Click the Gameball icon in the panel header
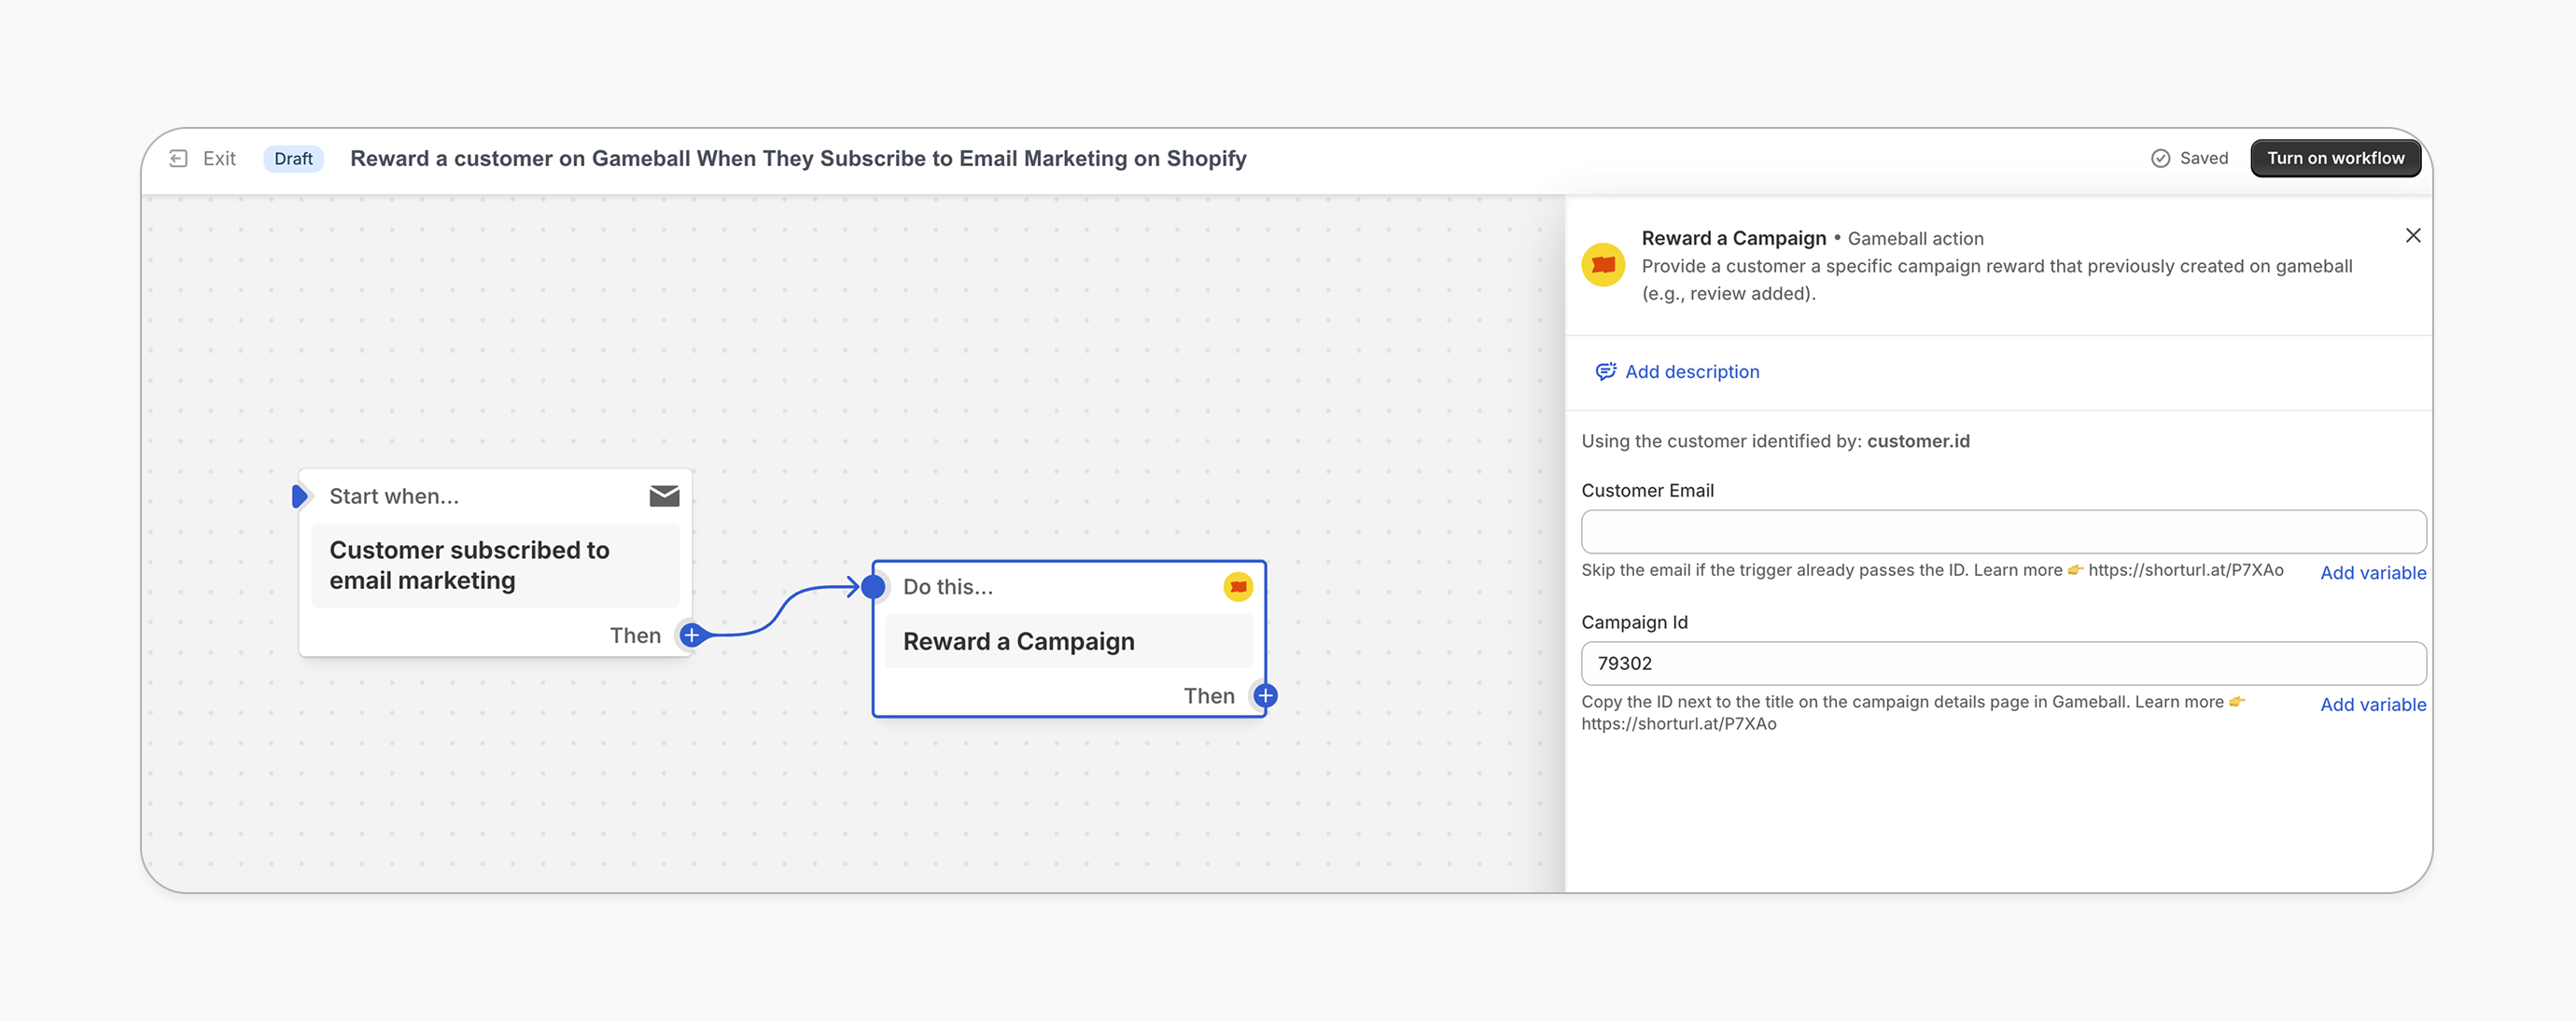The image size is (2576, 1021). 1604,265
